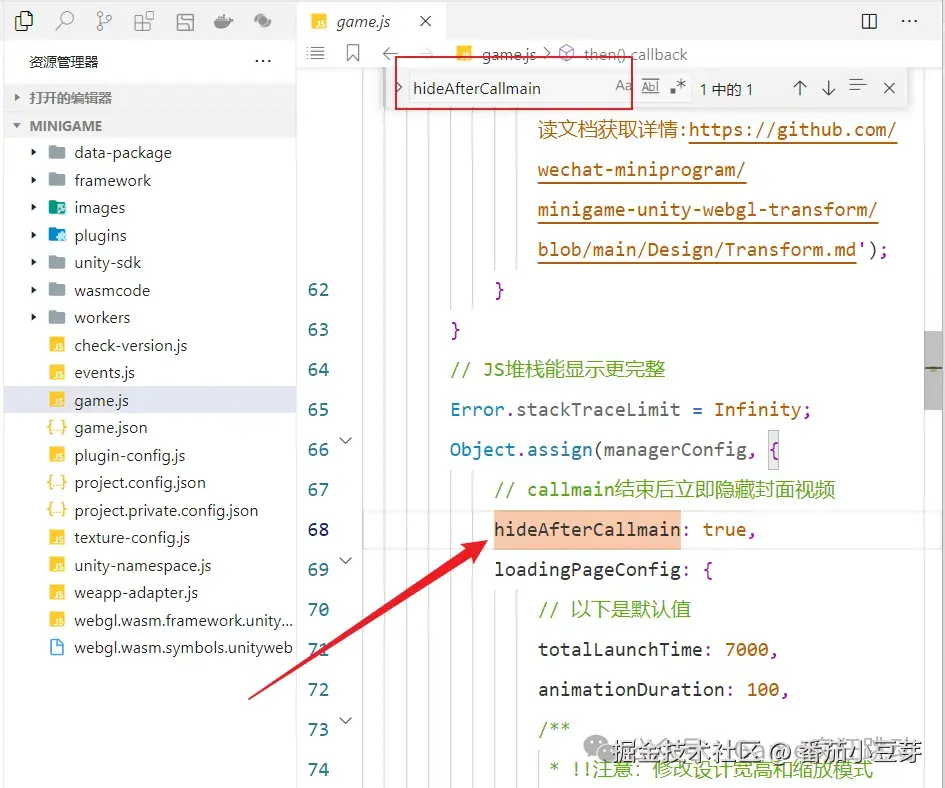Screen dimensions: 945x788
Task: Expand the images folder
Action: click(99, 208)
